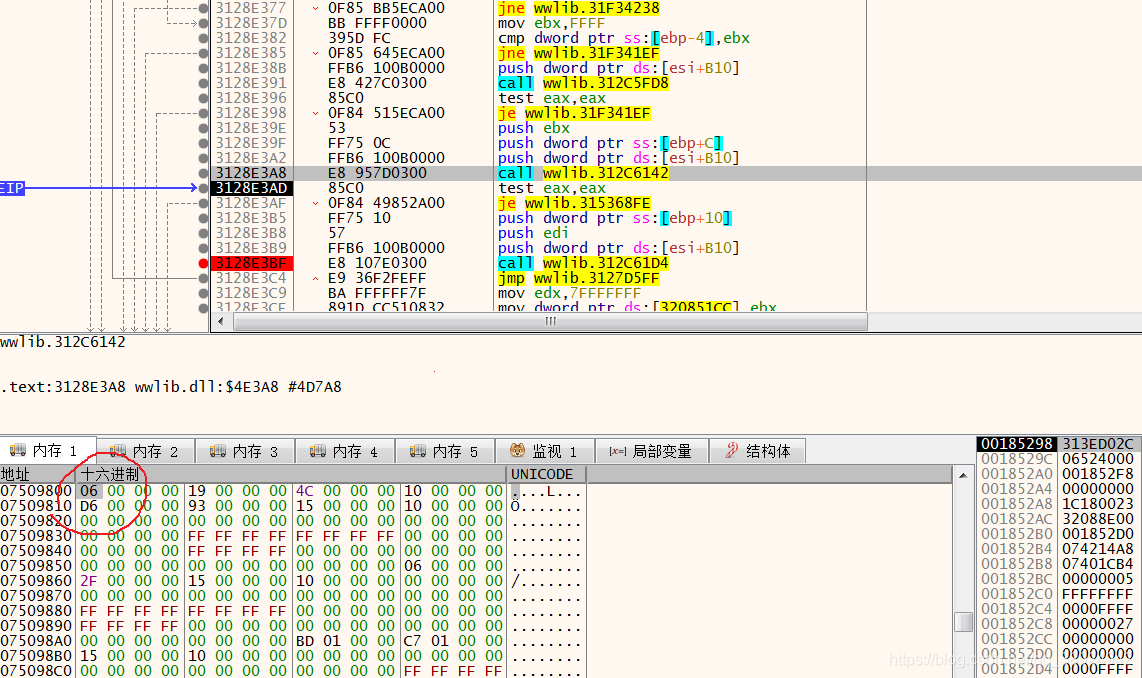Click the .text:3128E3A8 wwlib.dll location line
1142x678 pixels.
170,387
